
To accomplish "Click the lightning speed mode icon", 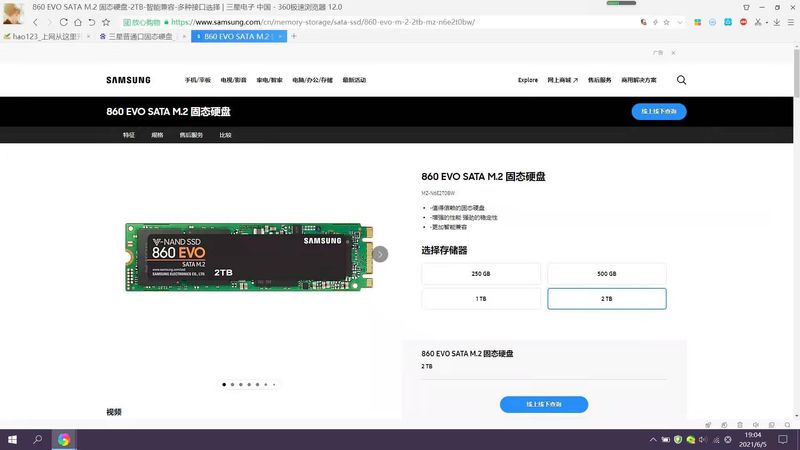I will coord(655,22).
